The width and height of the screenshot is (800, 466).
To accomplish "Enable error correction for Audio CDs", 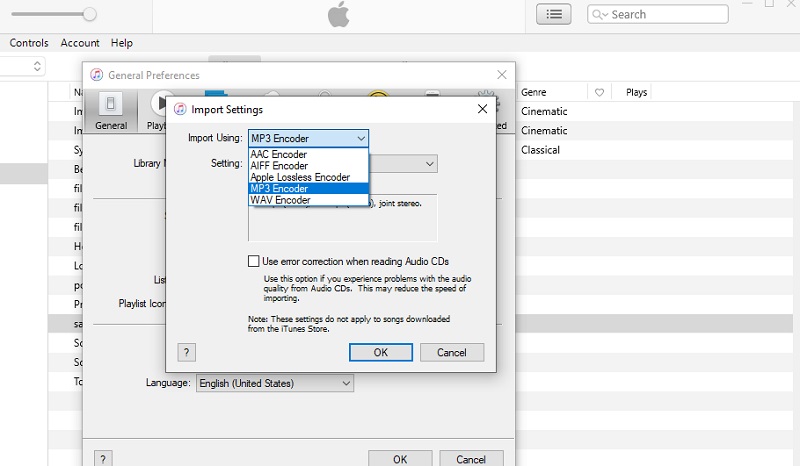I will pyautogui.click(x=254, y=261).
